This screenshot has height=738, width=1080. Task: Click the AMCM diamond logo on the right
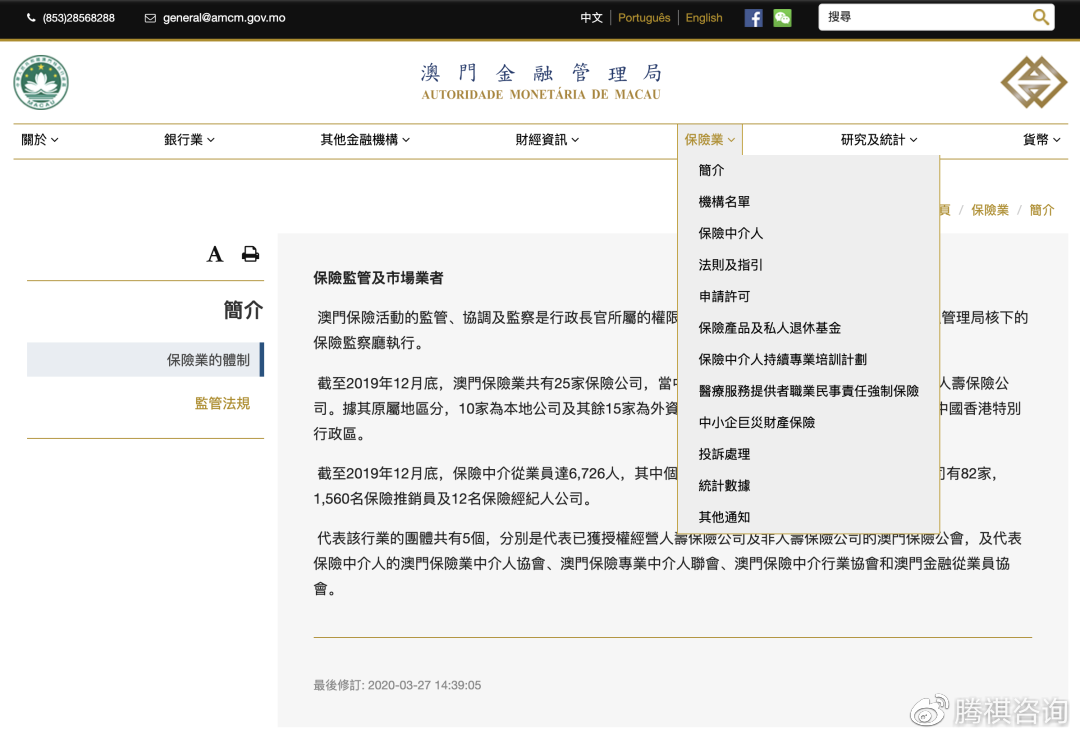pyautogui.click(x=1033, y=83)
